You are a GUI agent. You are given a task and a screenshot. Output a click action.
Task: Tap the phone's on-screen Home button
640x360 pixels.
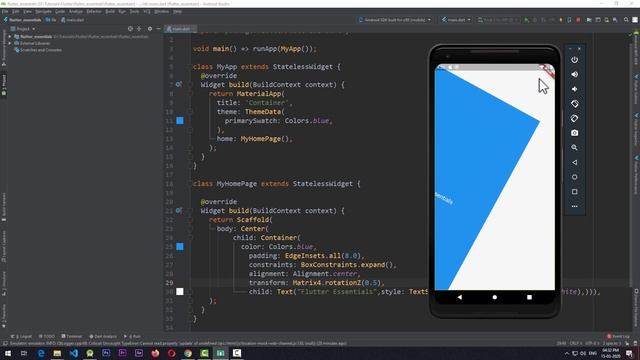click(494, 297)
